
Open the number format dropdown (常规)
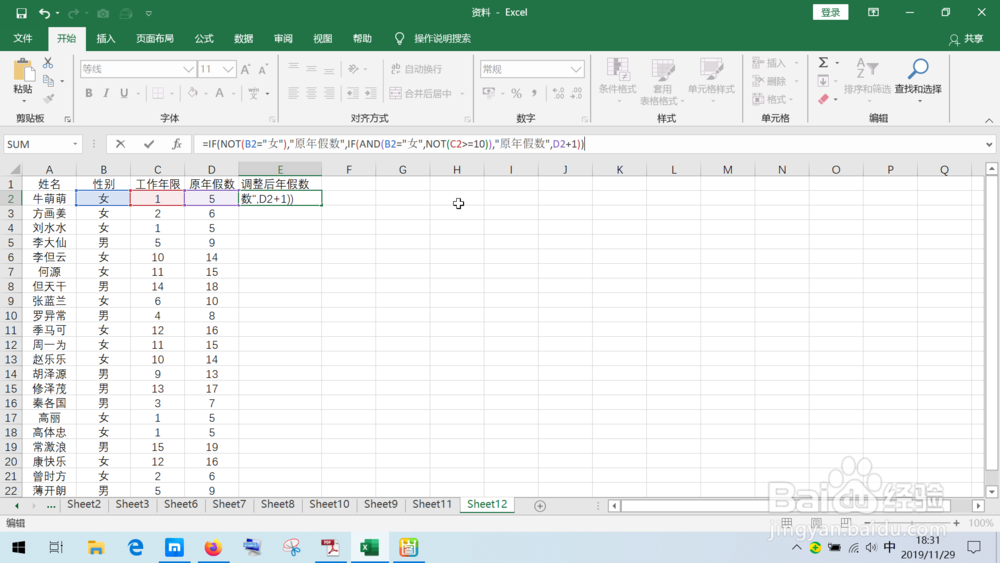click(576, 69)
